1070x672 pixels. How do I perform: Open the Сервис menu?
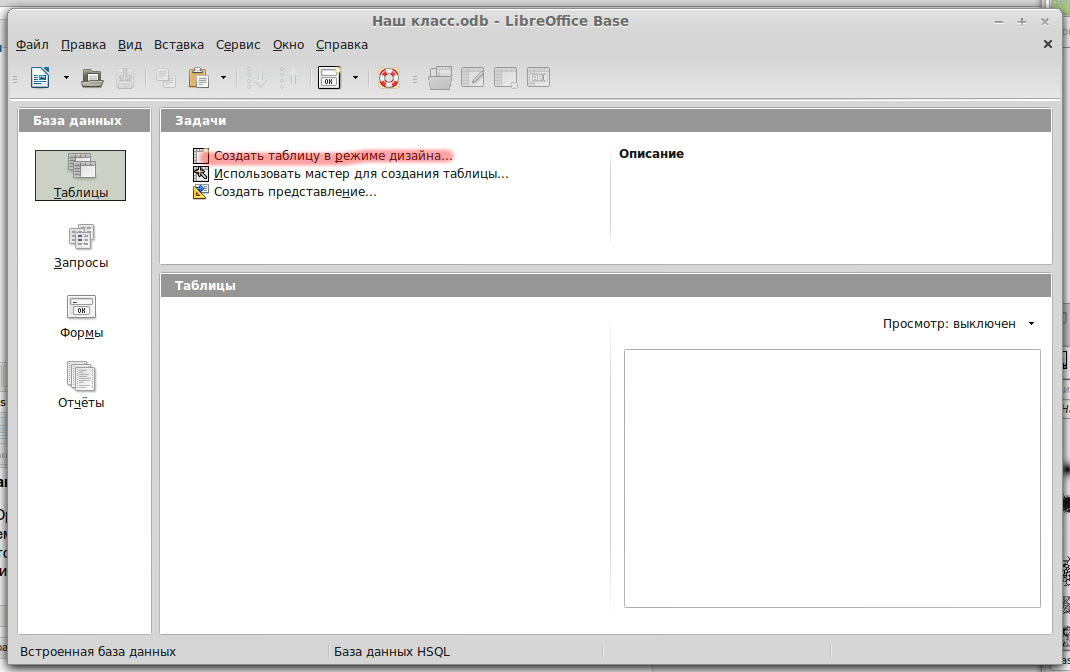pyautogui.click(x=238, y=45)
